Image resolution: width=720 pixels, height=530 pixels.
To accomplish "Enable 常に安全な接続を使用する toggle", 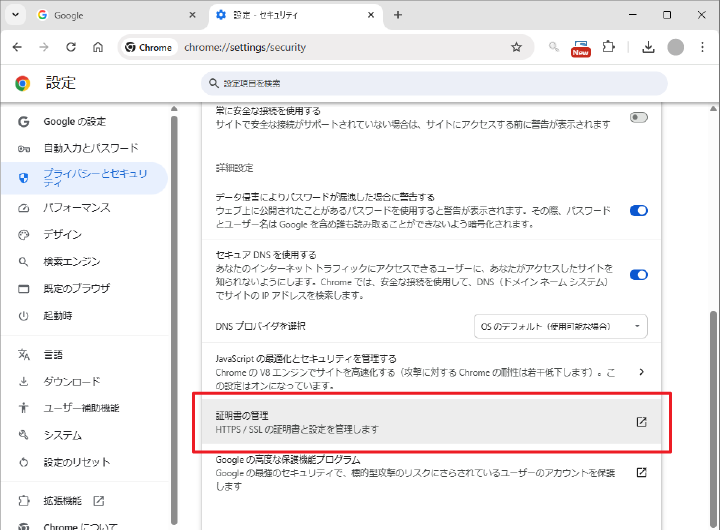I will coord(638,118).
